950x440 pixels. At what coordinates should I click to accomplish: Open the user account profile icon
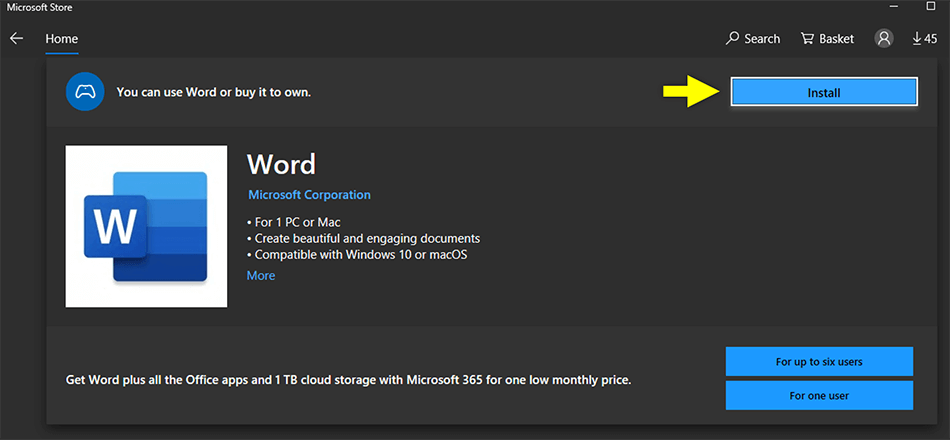(x=884, y=39)
